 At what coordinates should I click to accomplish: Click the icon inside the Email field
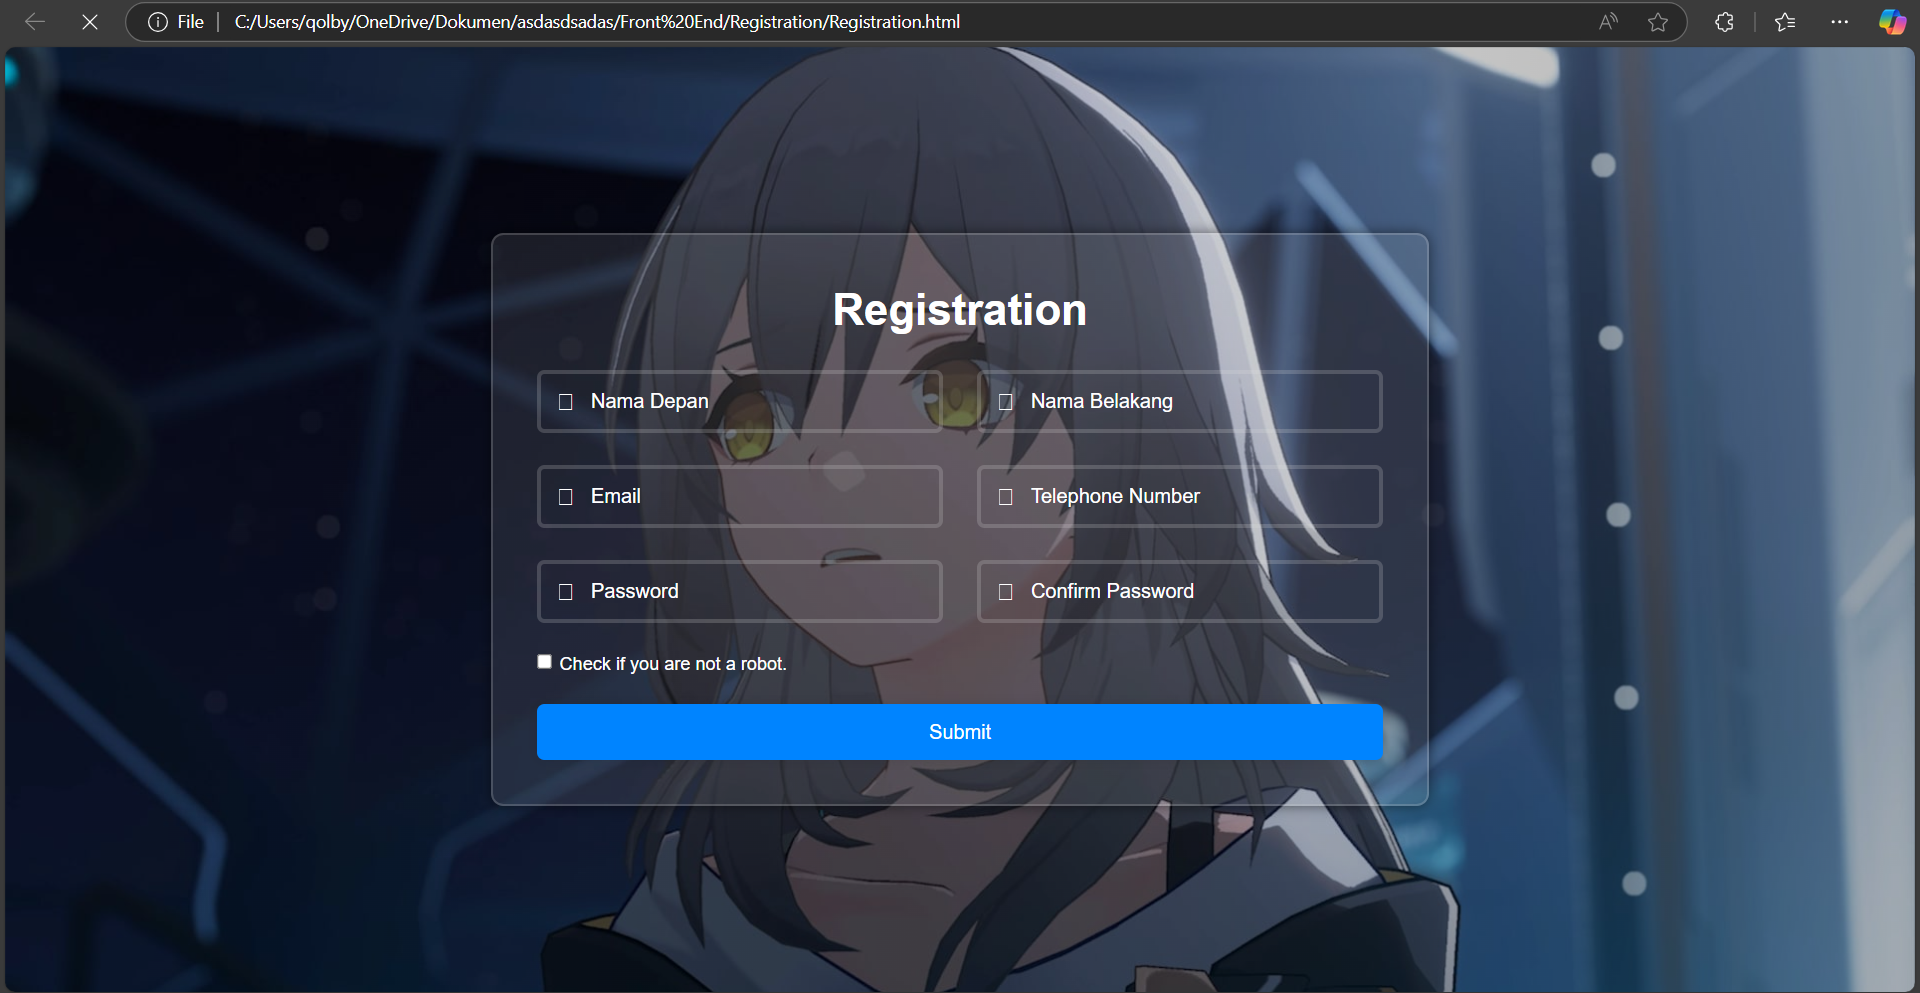coord(566,497)
